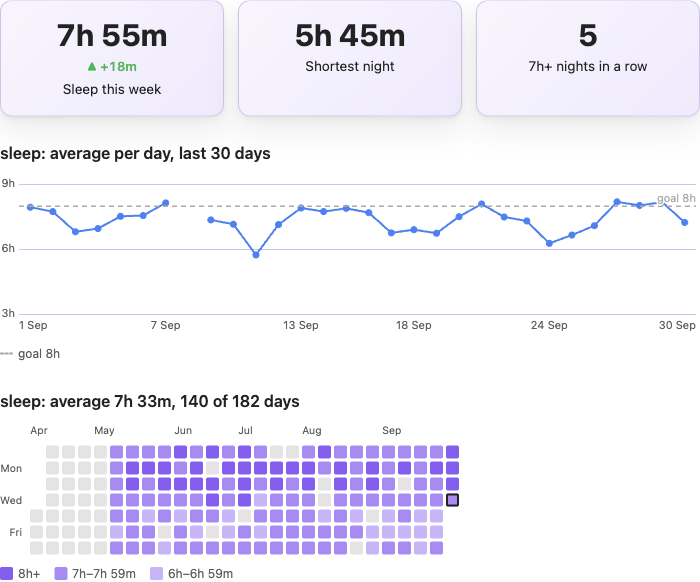The width and height of the screenshot is (700, 582).
Task: Click the Sep month label on the heatmap
Action: coord(392,430)
